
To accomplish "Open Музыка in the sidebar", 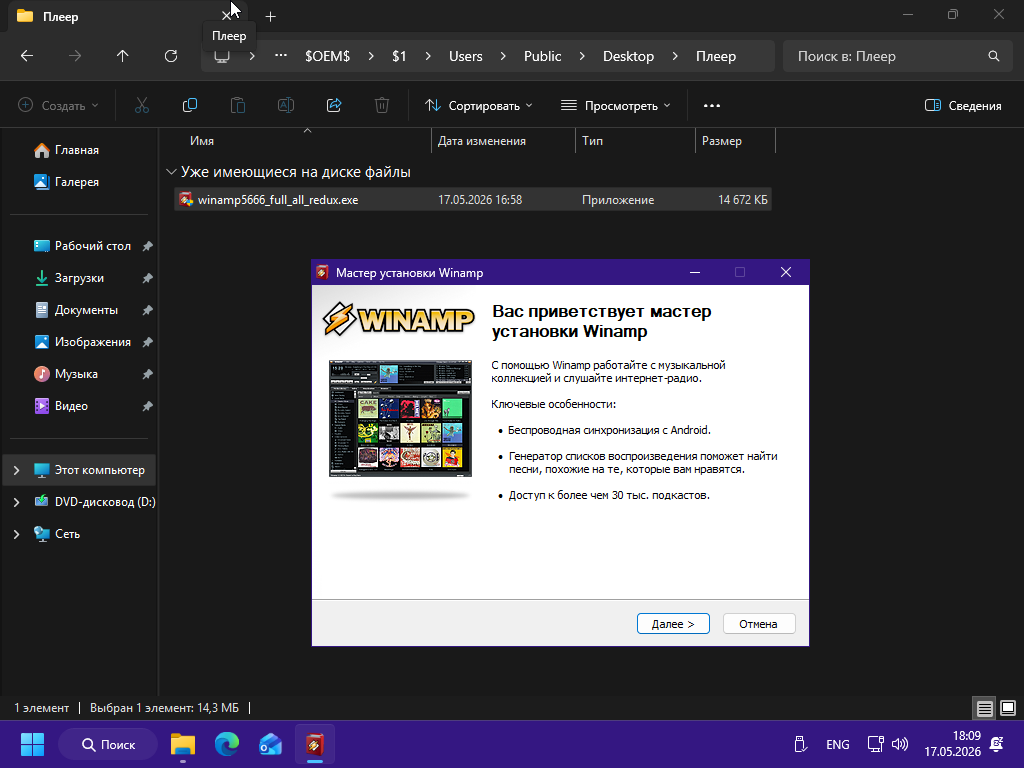I will coord(76,374).
